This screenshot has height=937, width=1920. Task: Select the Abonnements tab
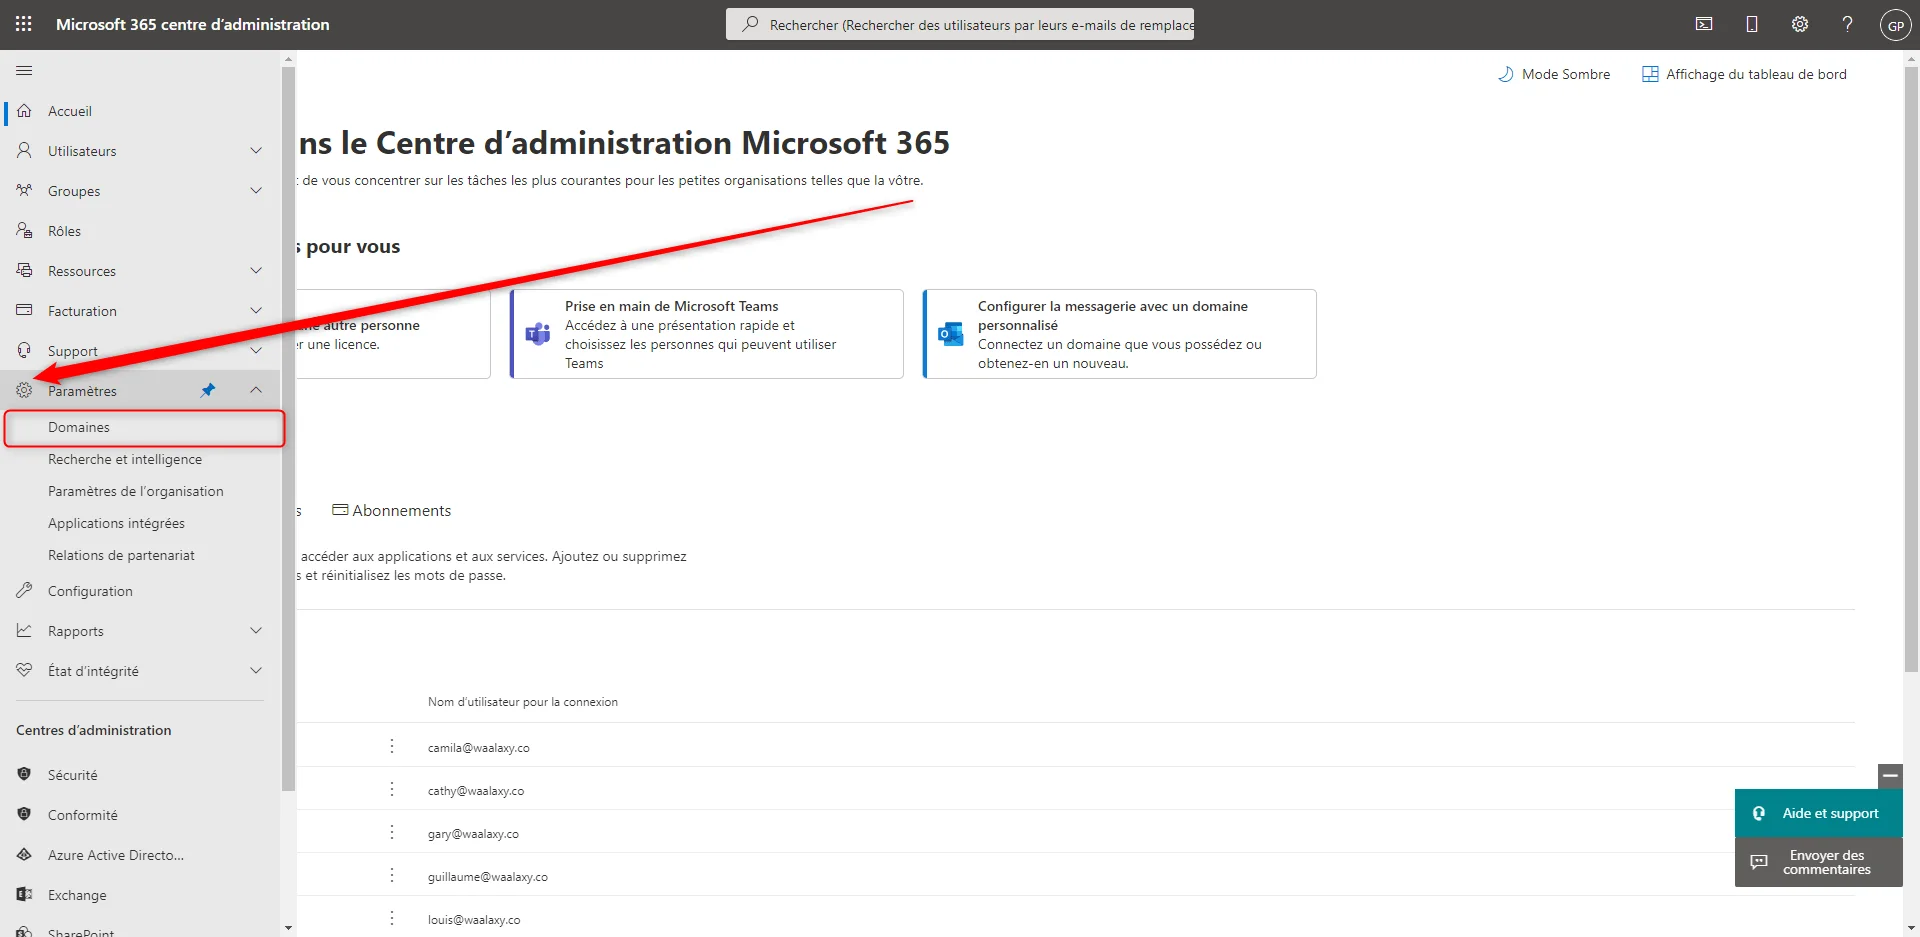[x=392, y=511]
